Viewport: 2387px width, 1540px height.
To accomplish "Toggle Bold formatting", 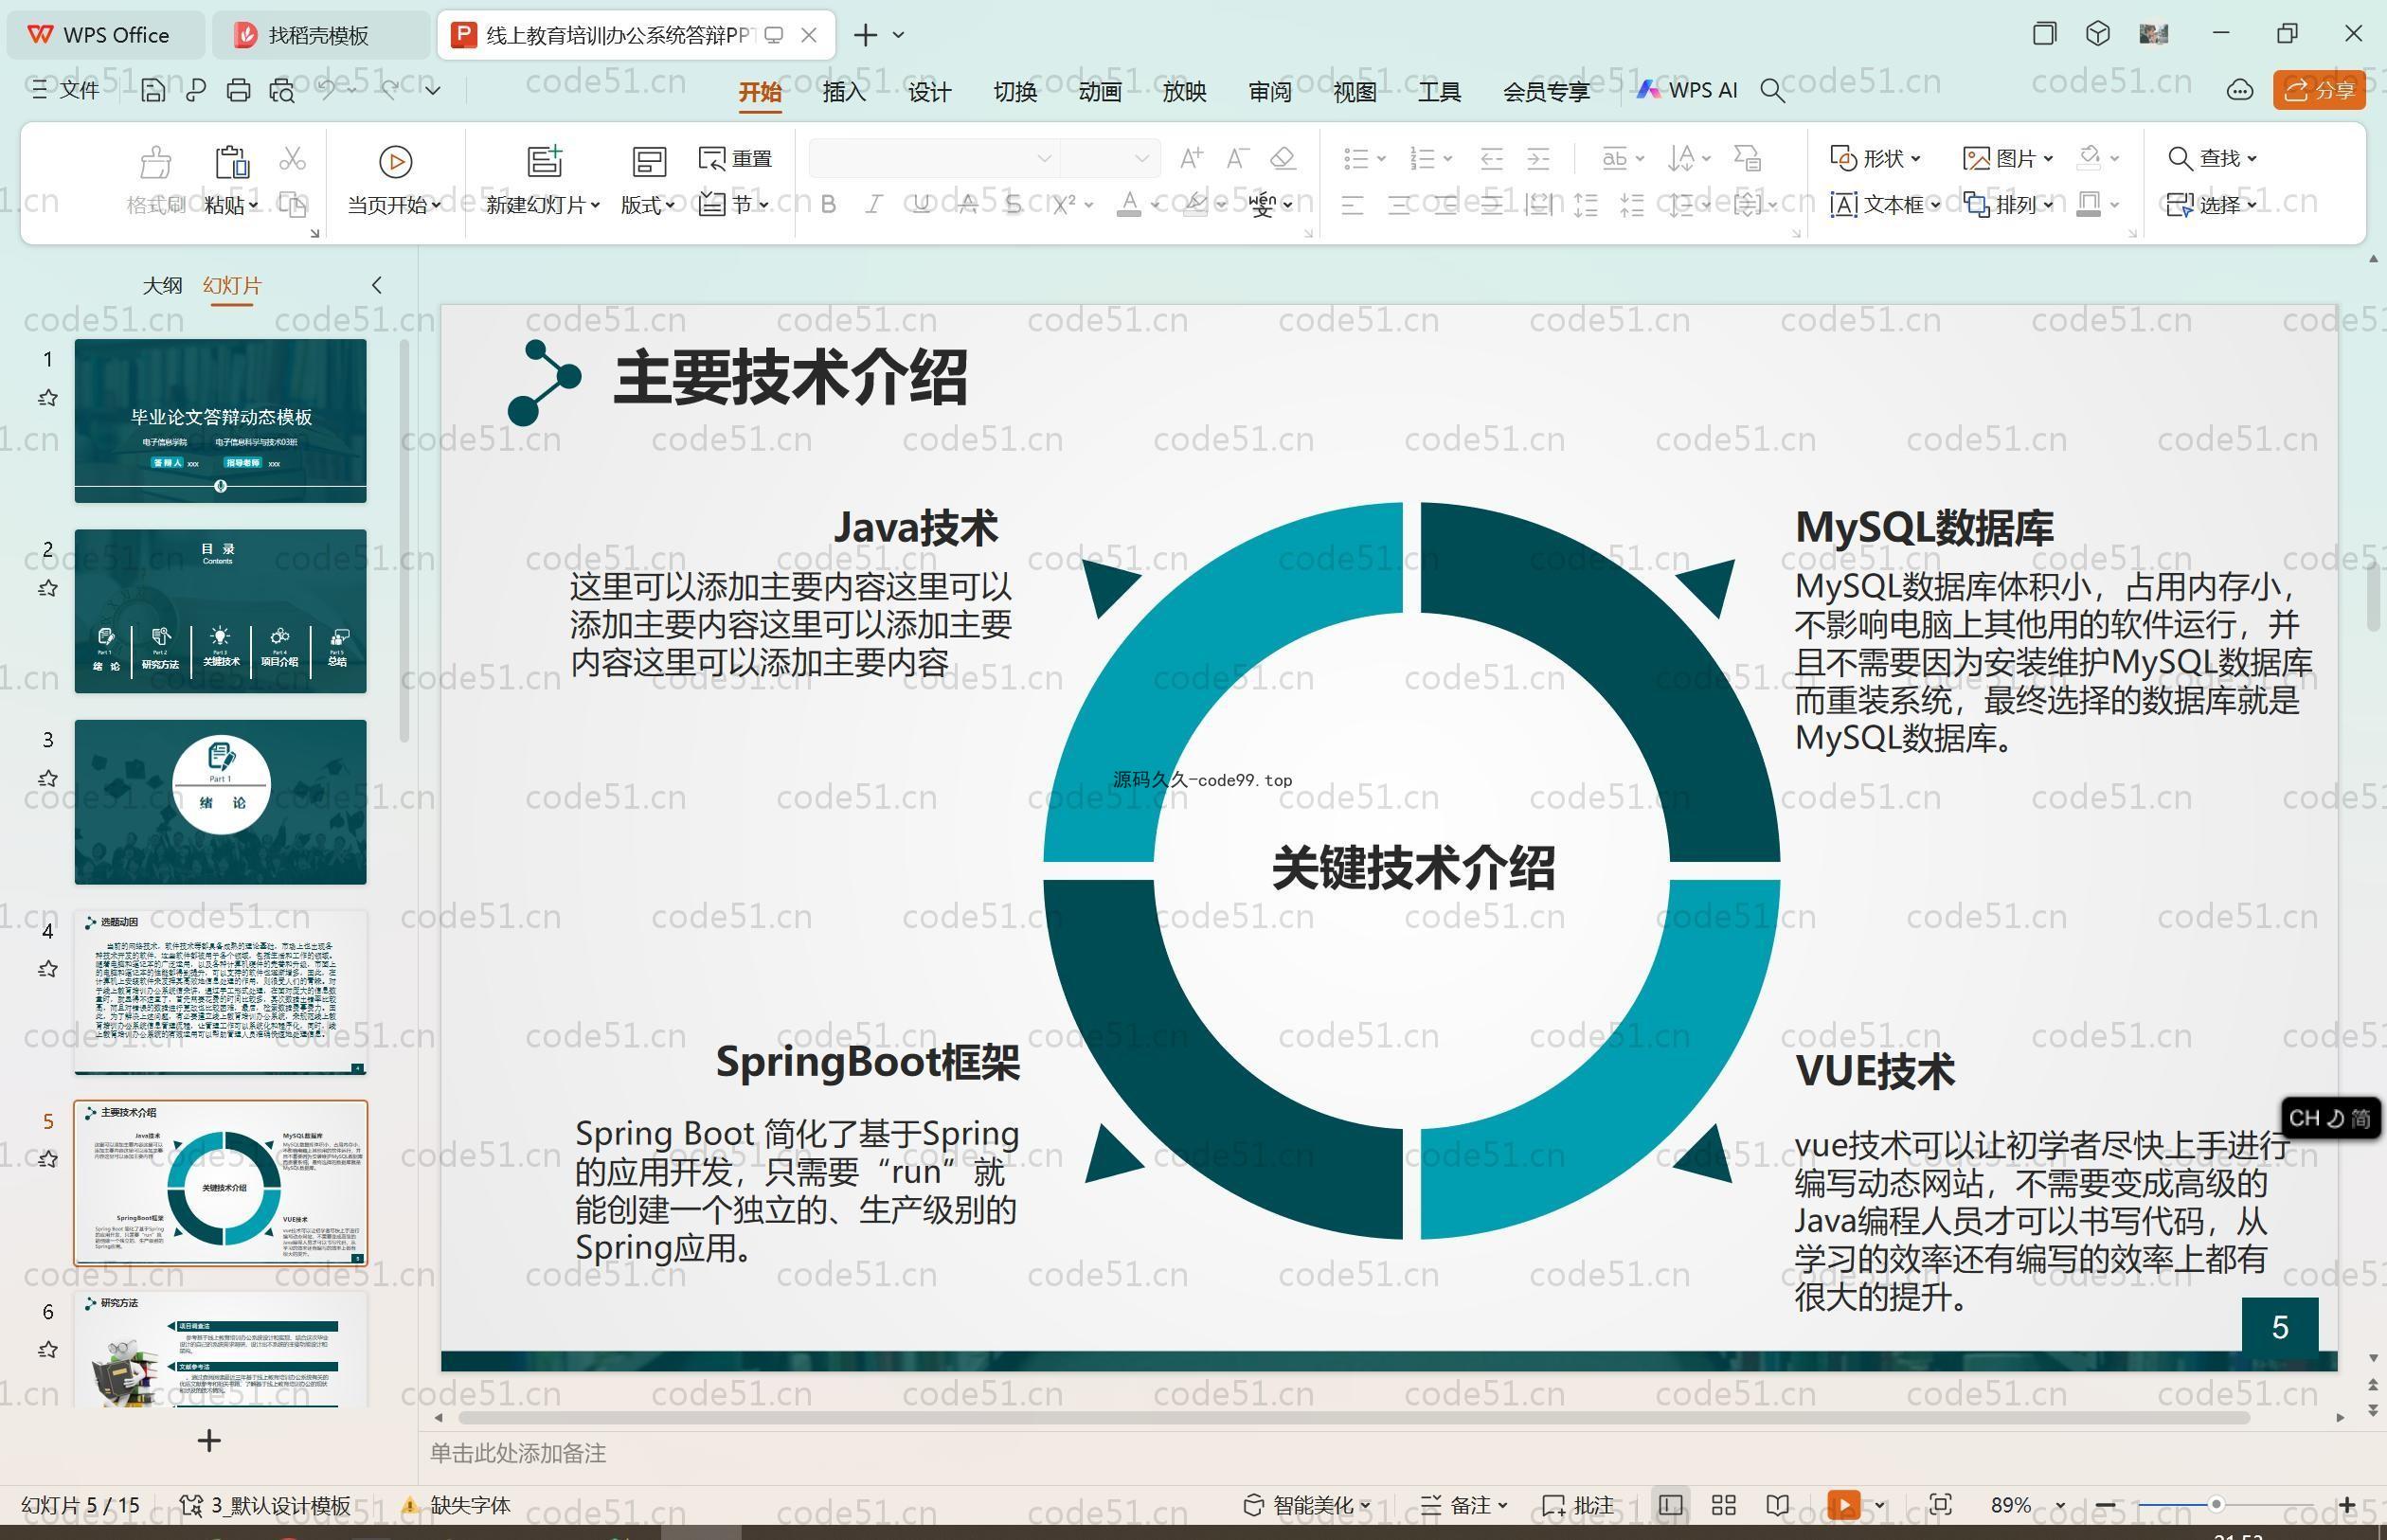I will 828,205.
